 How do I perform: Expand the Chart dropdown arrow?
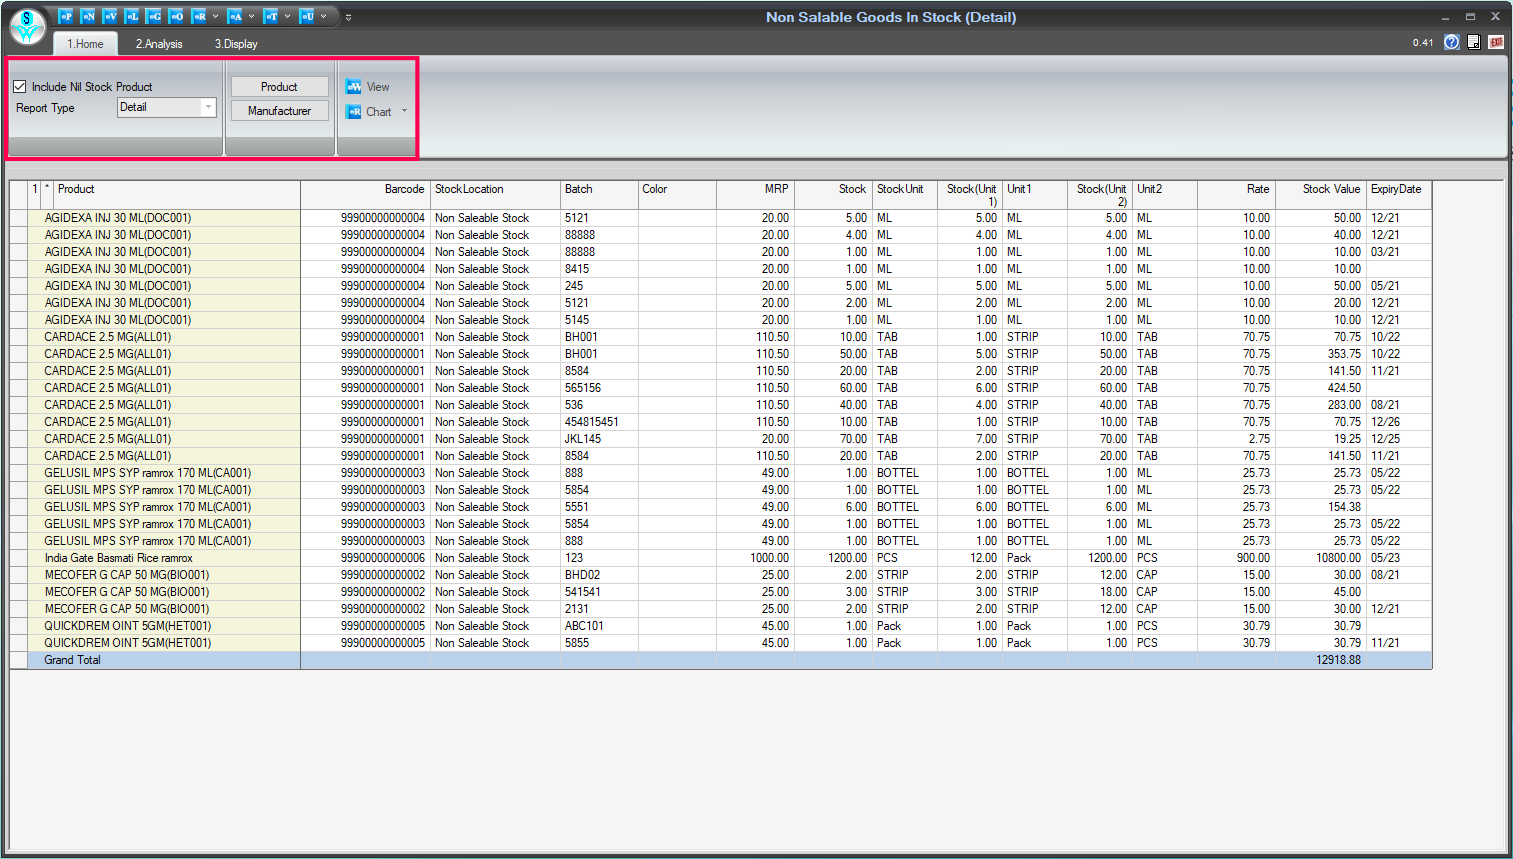[x=404, y=111]
